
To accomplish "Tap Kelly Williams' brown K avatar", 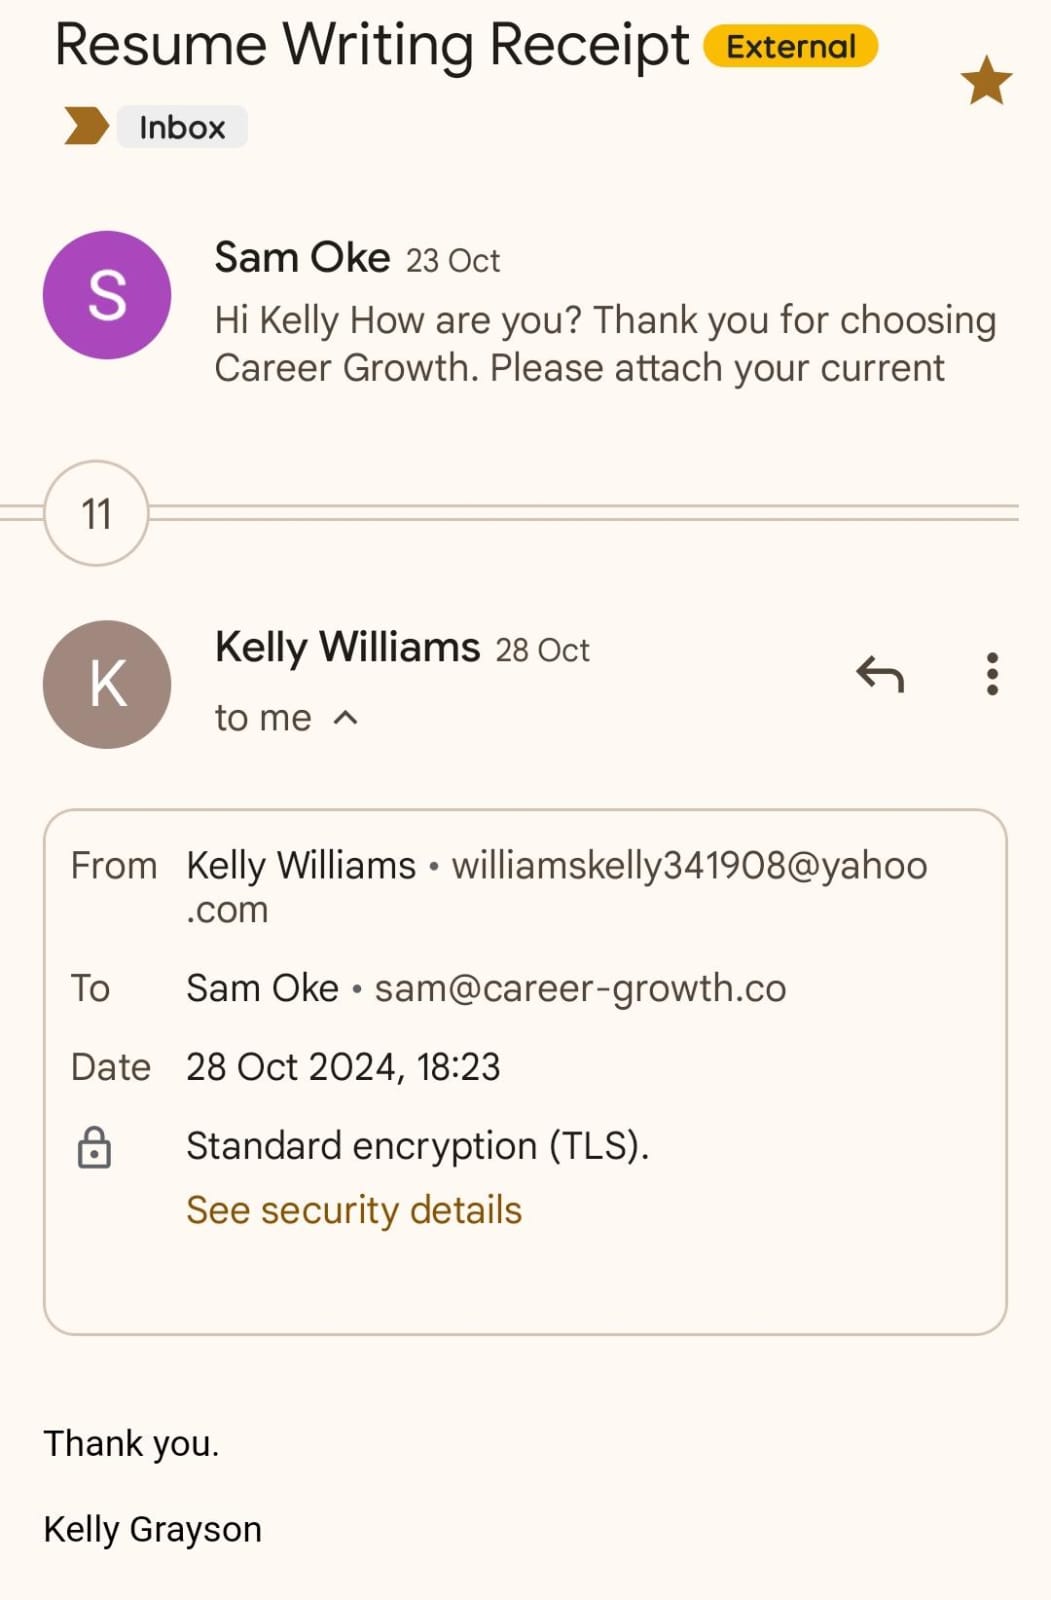I will [107, 685].
